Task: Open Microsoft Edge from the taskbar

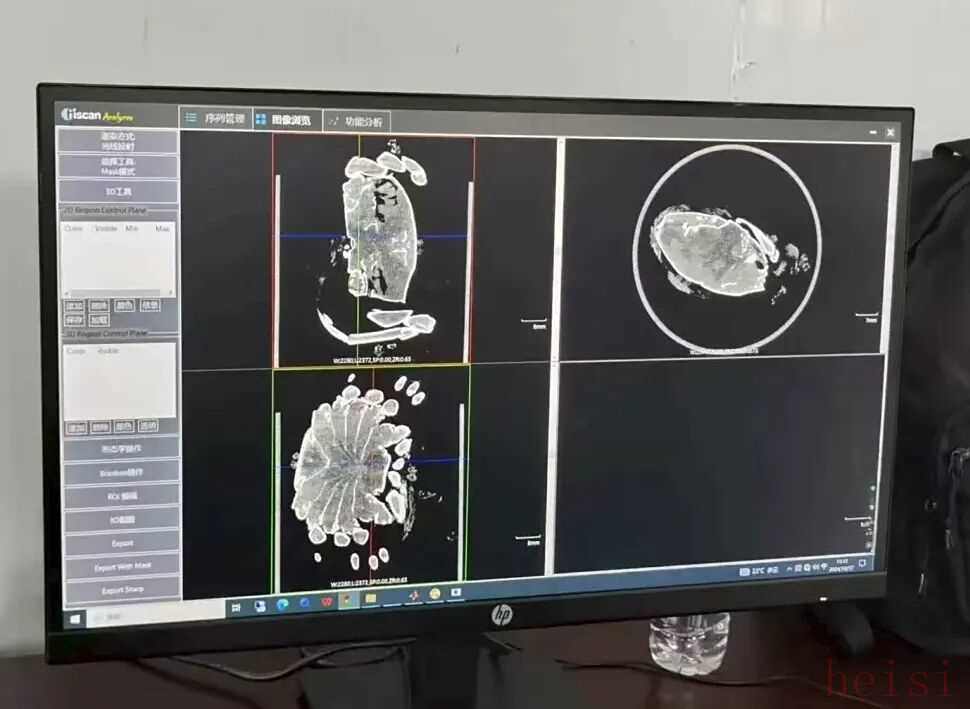Action: [x=282, y=605]
